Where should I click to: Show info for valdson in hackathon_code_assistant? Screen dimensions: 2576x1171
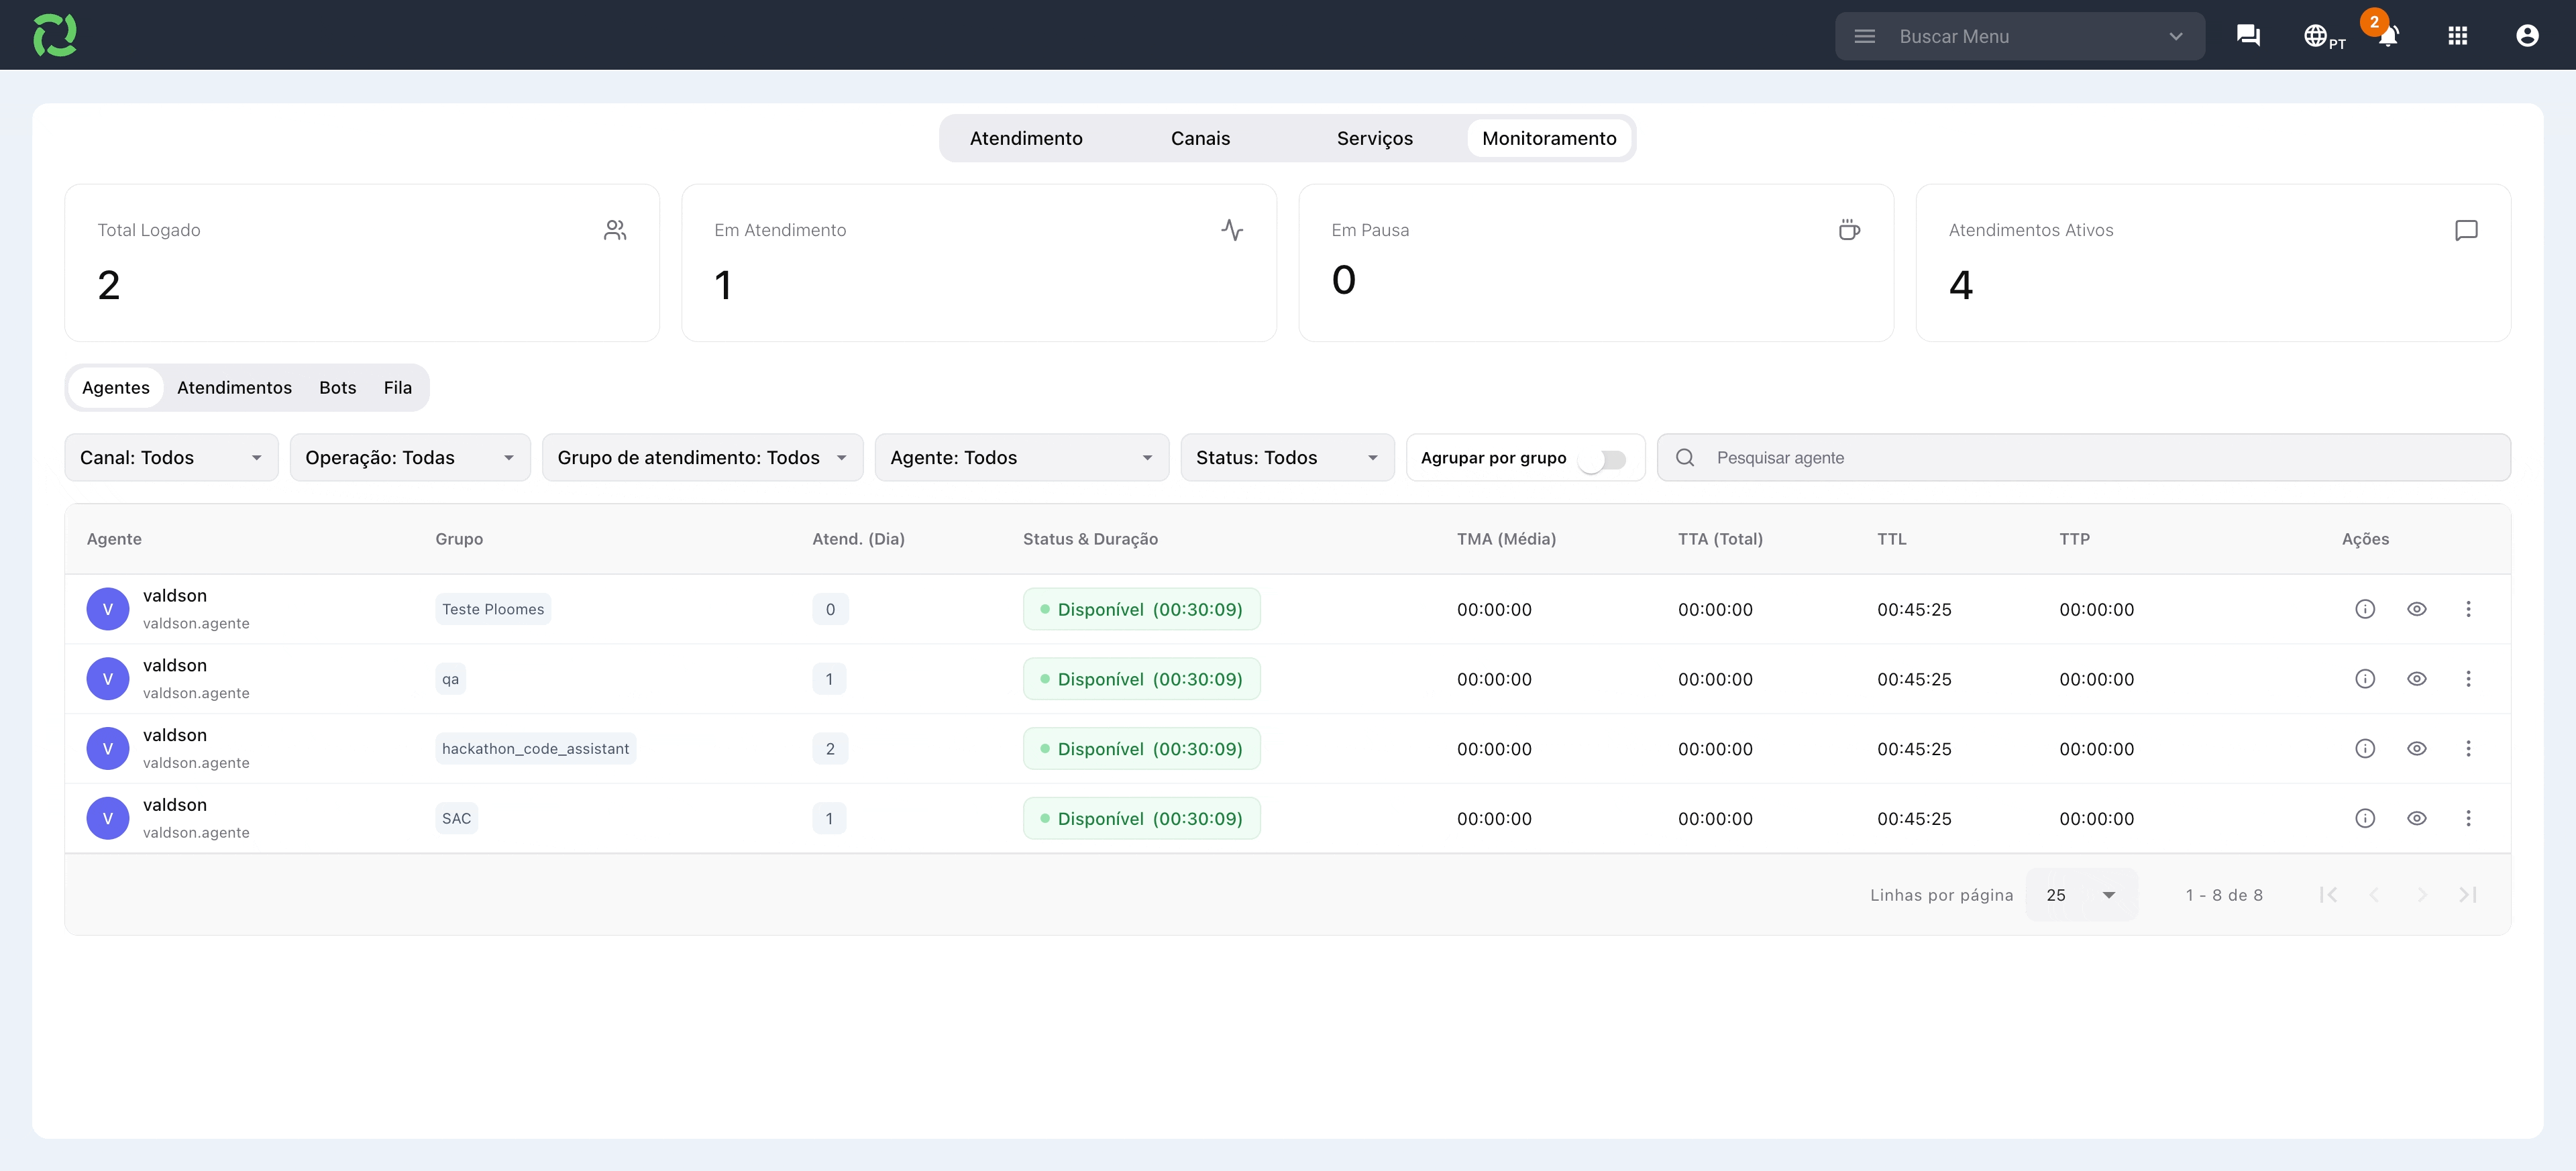pyautogui.click(x=2365, y=748)
